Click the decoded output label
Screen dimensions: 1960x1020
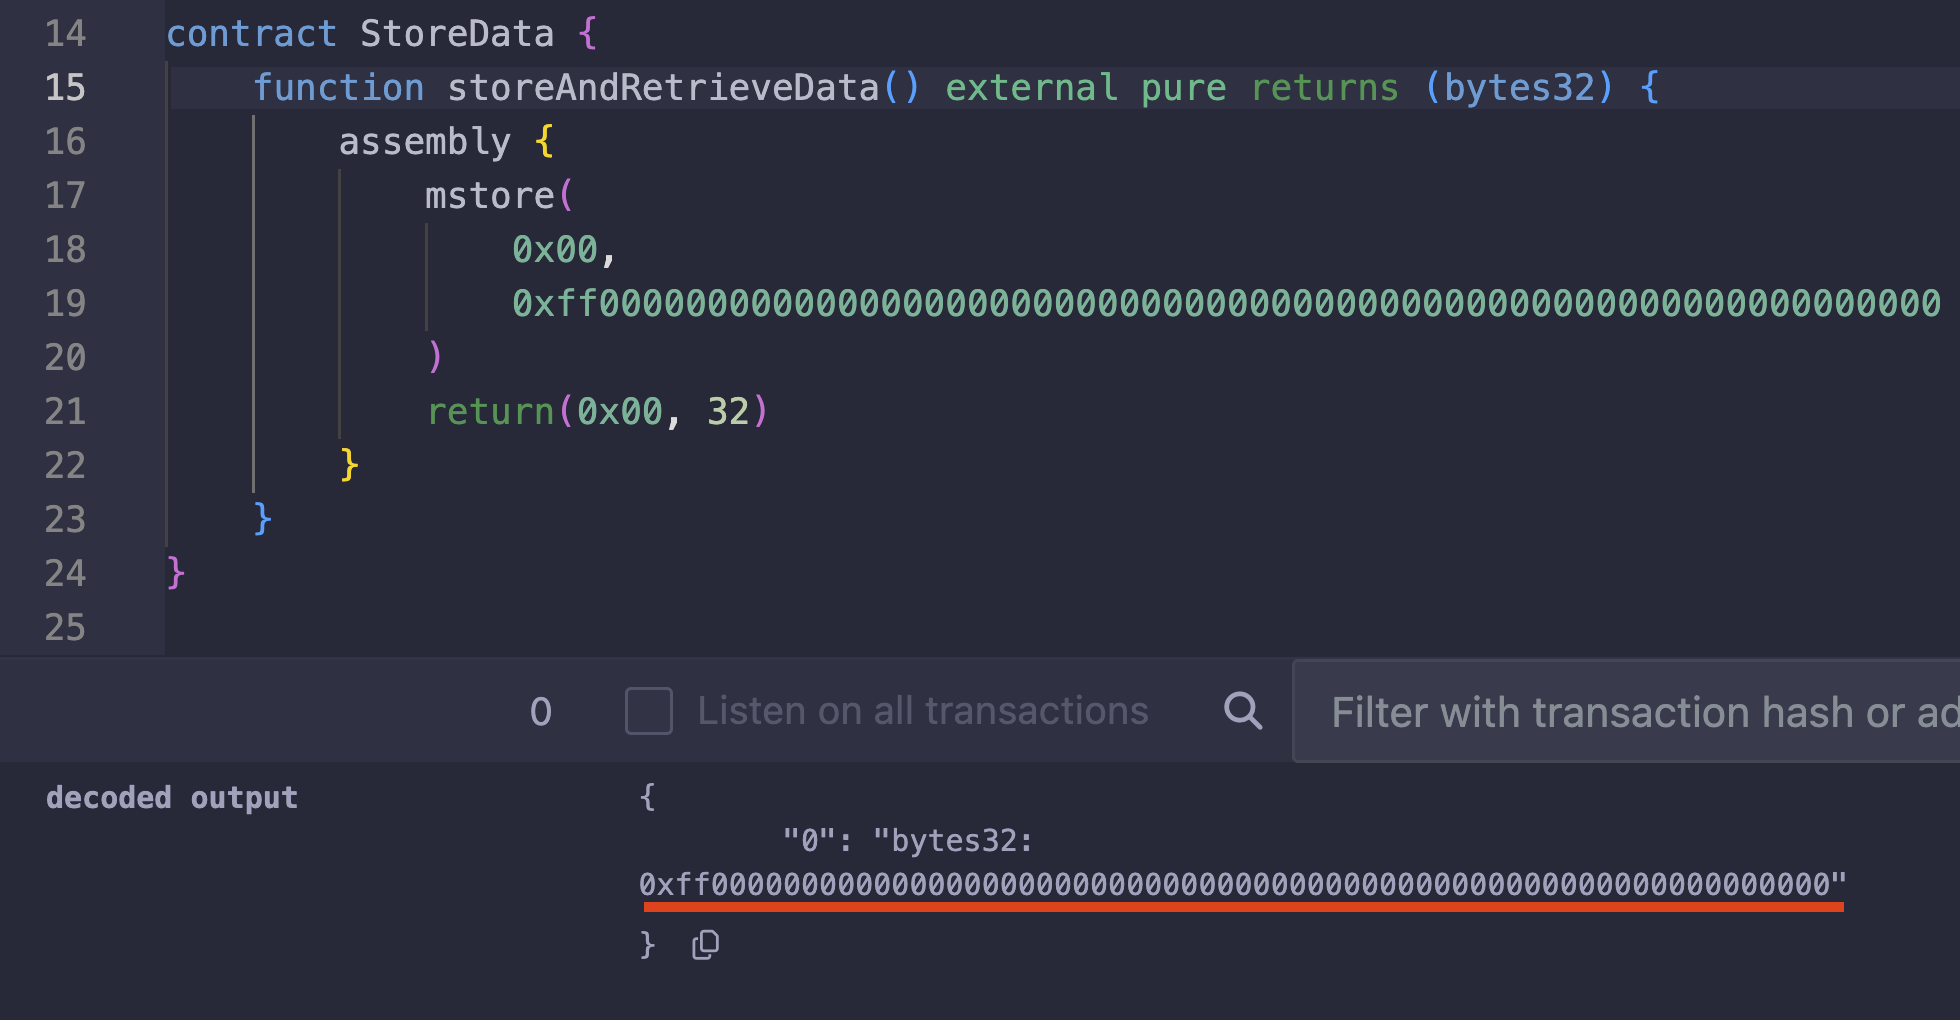171,797
